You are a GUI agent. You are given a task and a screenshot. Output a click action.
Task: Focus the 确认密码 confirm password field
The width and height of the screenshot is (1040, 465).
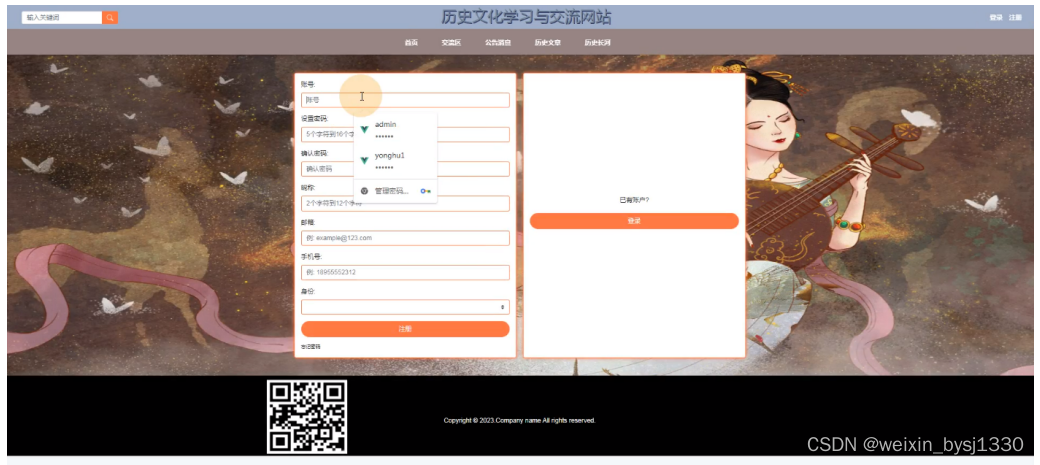coord(405,169)
